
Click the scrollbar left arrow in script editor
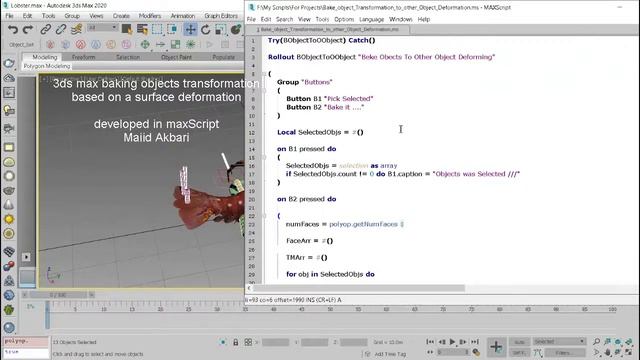(x=249, y=288)
